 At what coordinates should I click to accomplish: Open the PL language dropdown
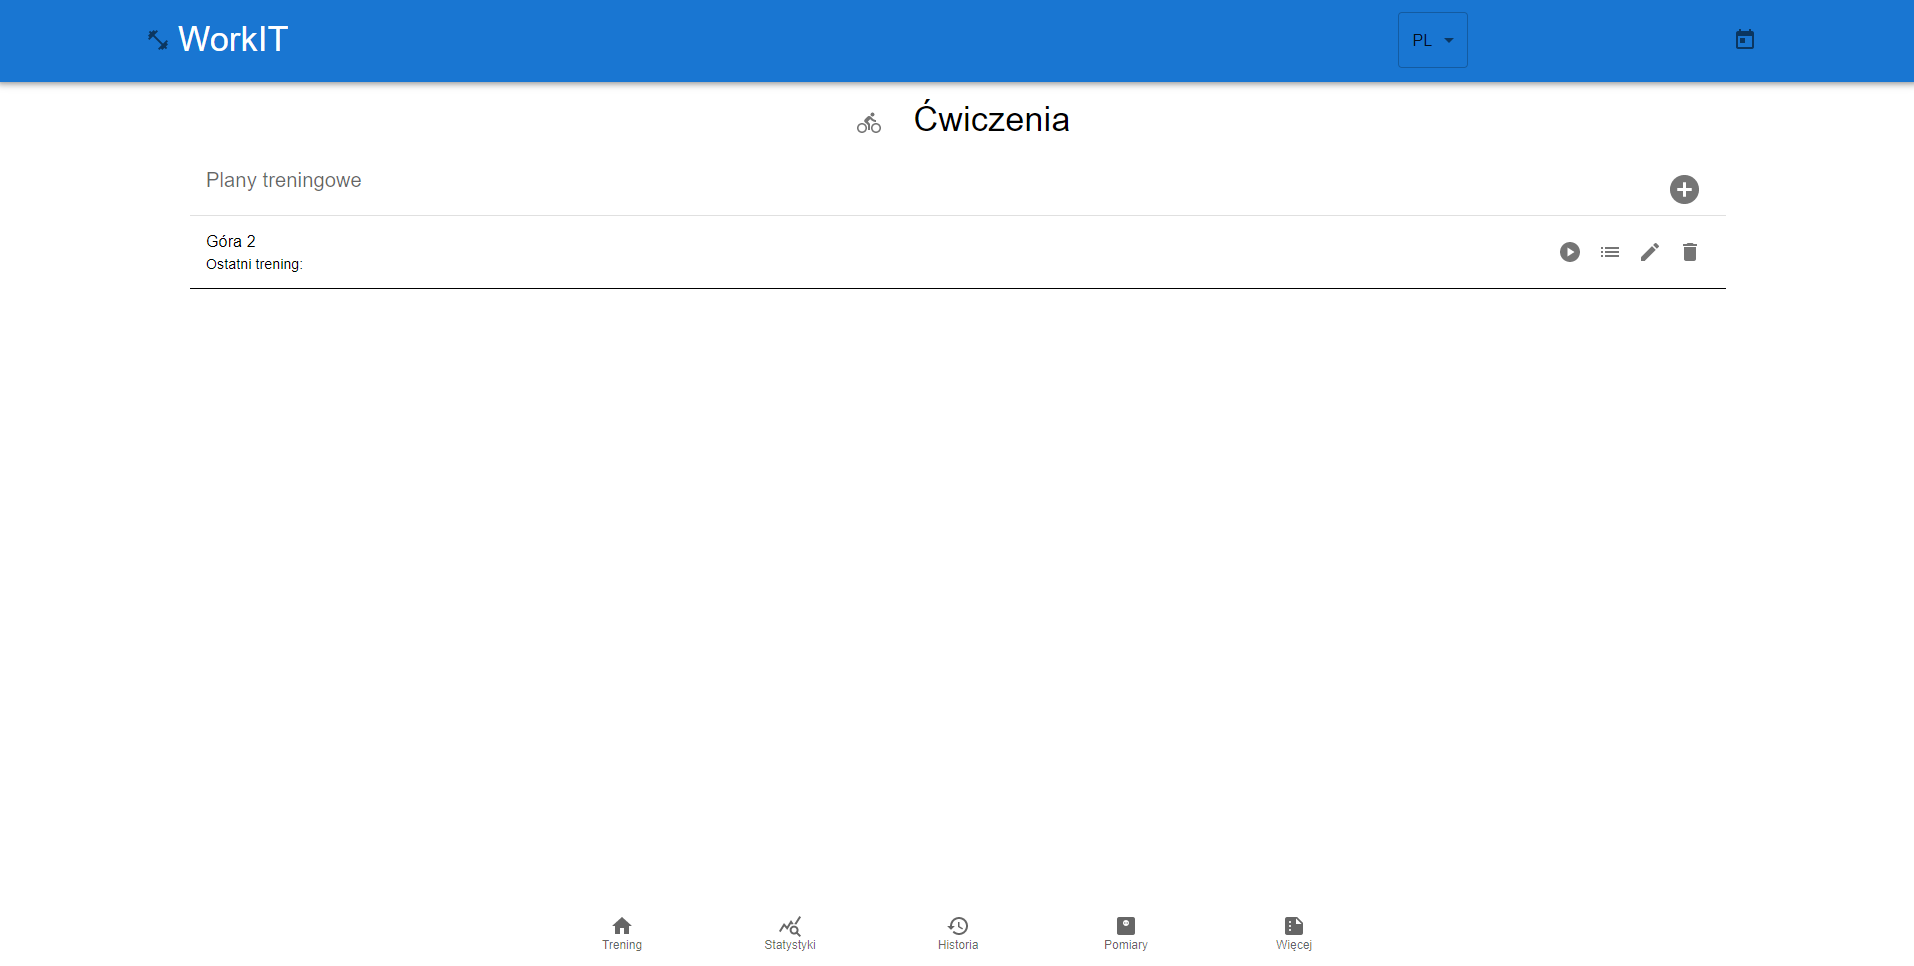tap(1432, 40)
